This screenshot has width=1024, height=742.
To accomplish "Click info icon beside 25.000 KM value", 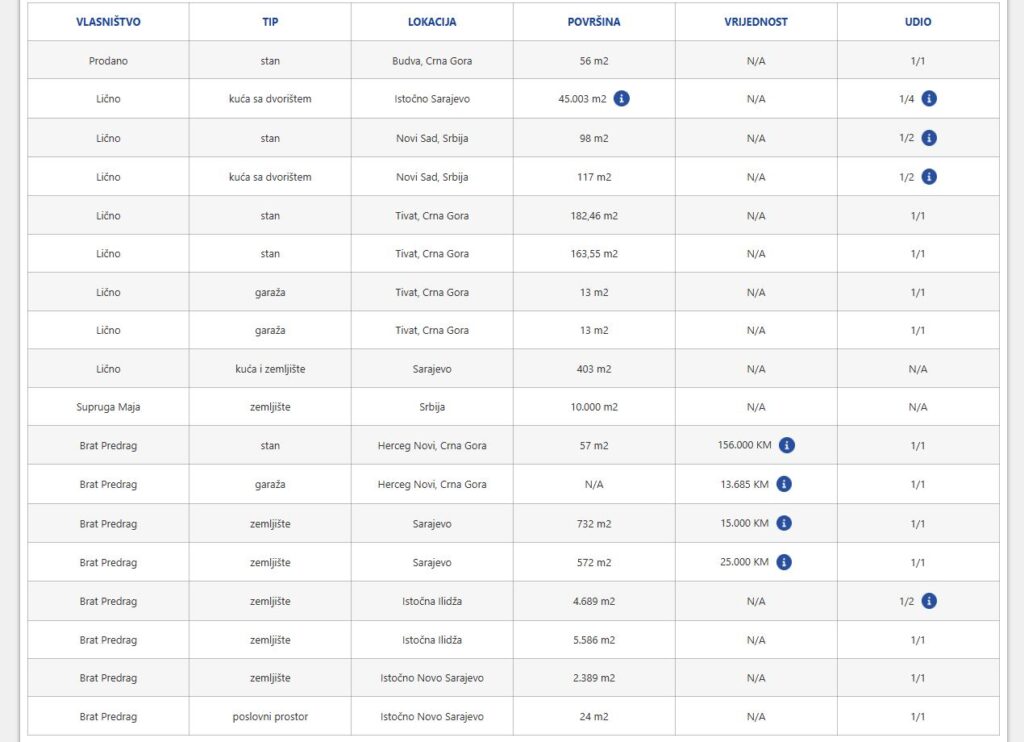I will (784, 562).
